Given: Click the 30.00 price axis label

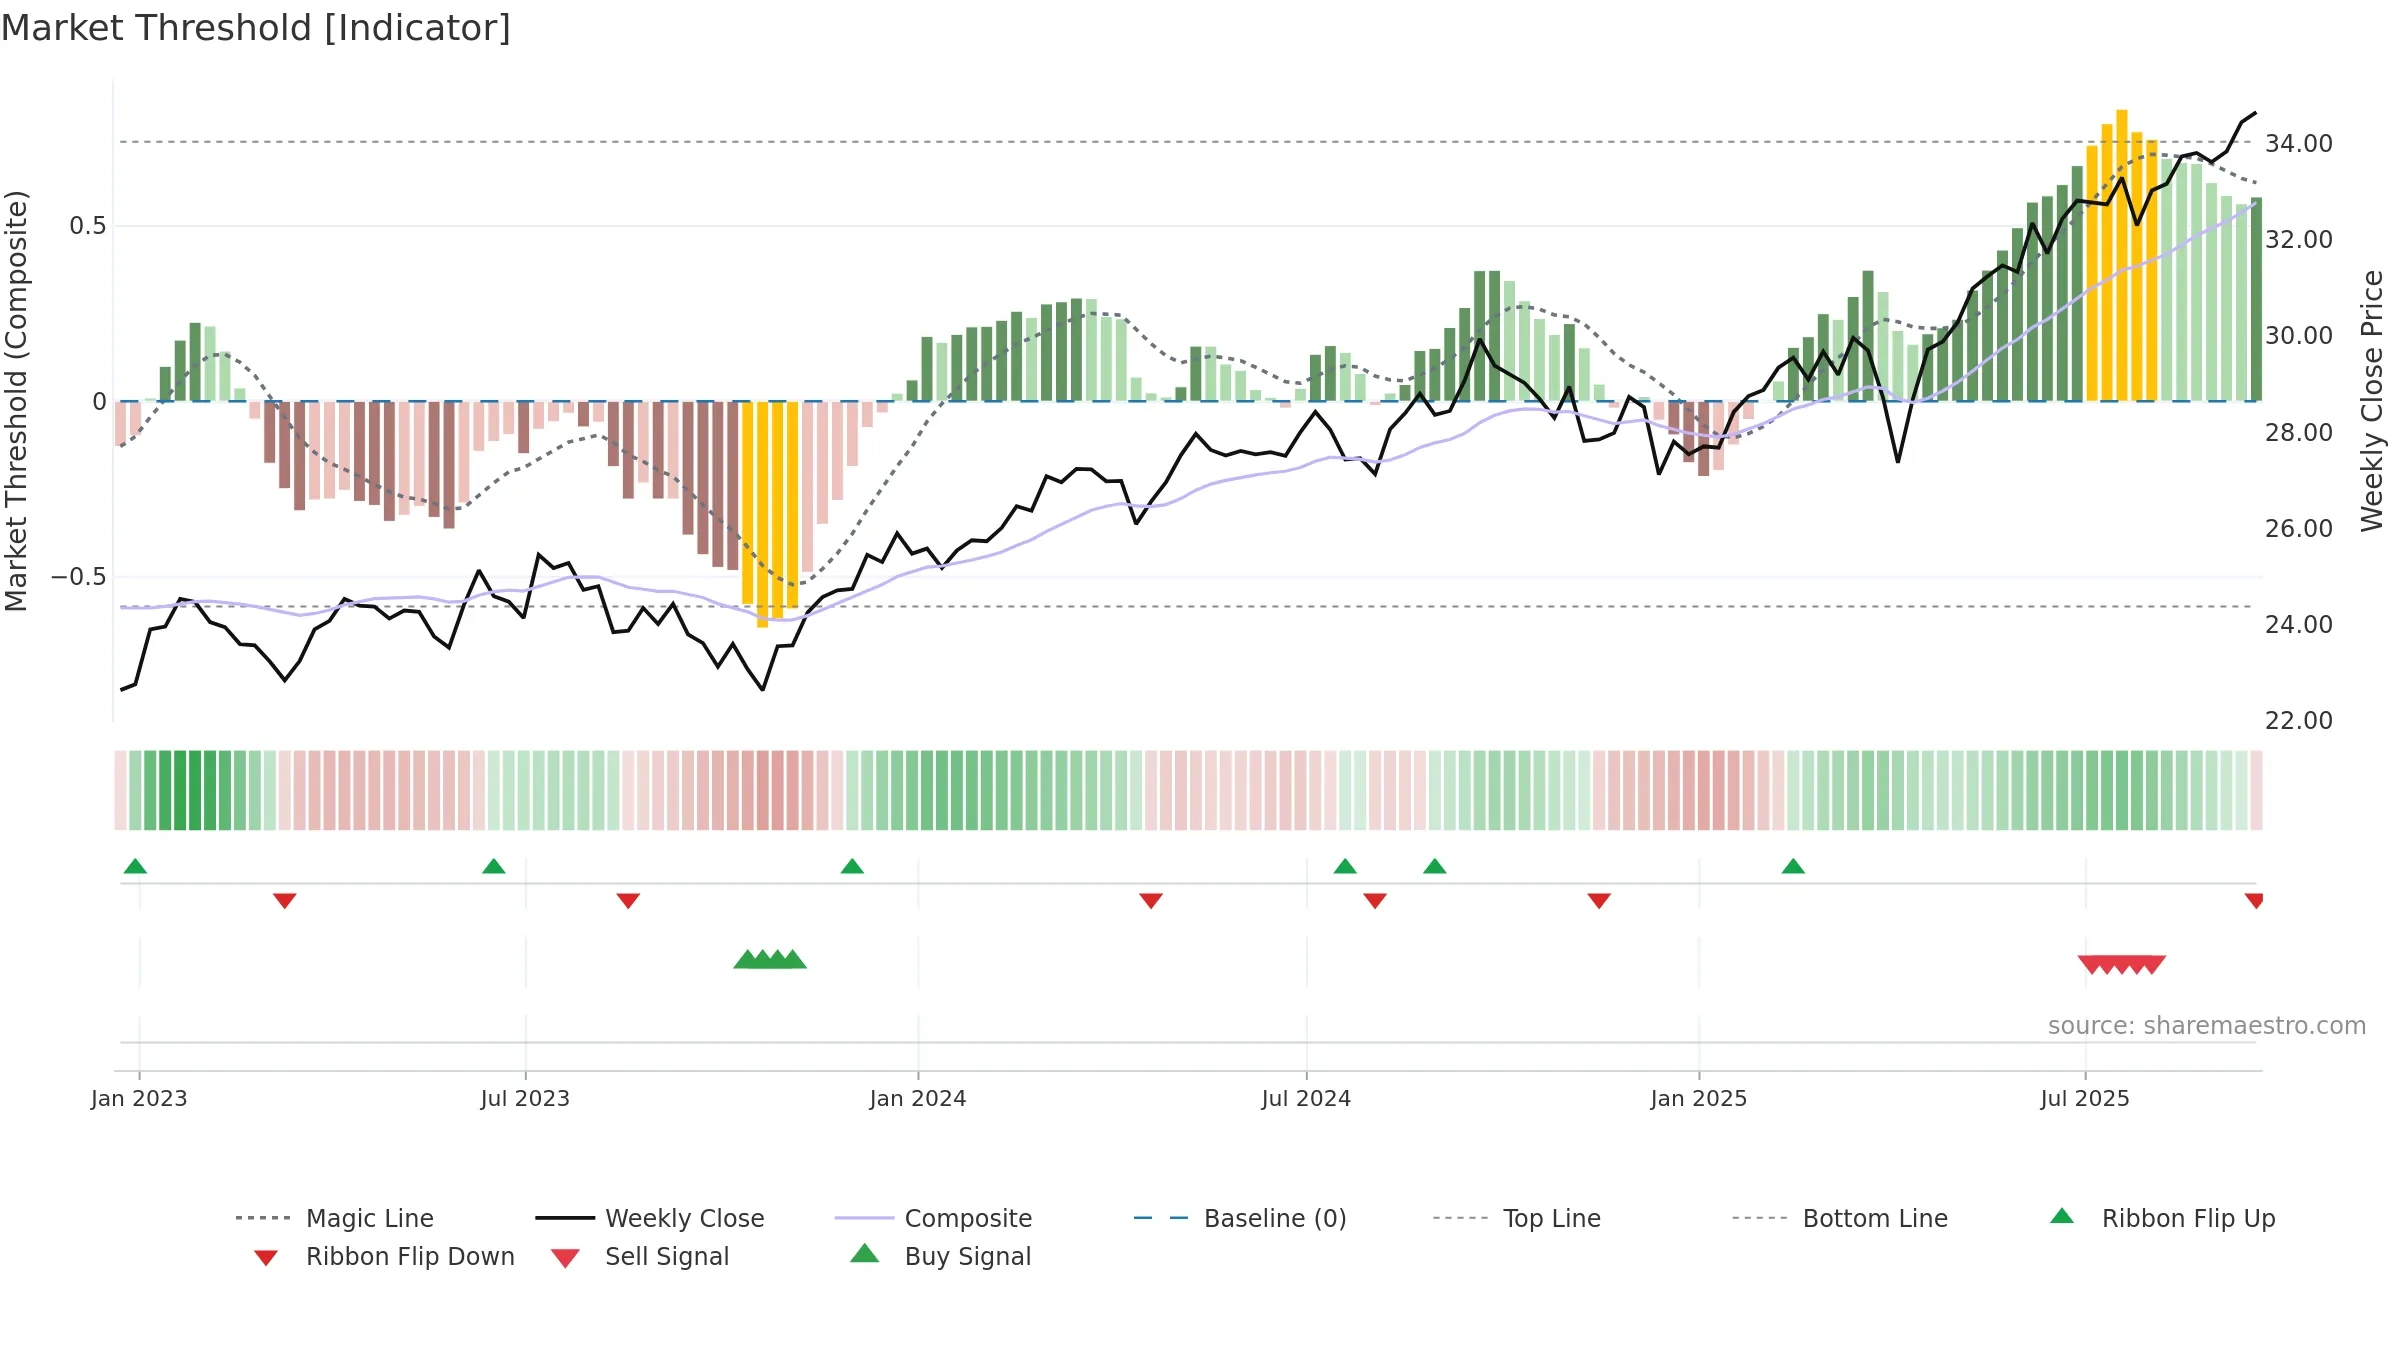Looking at the screenshot, I should click(x=2299, y=336).
